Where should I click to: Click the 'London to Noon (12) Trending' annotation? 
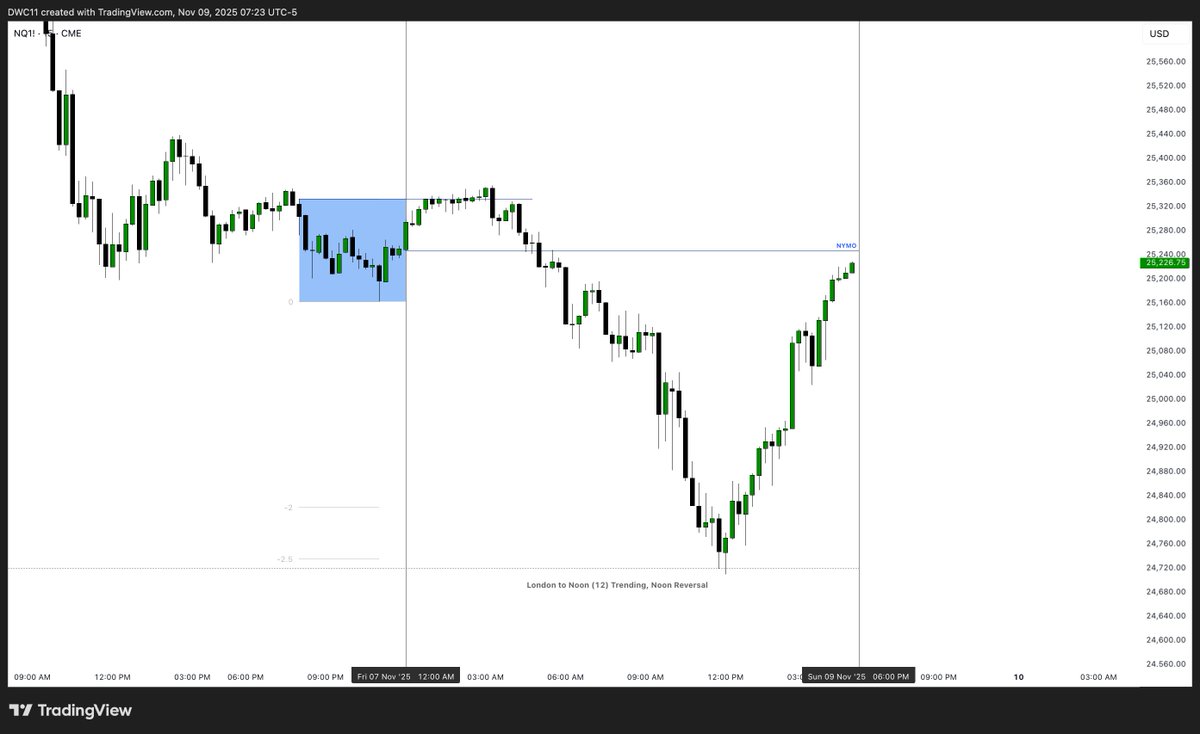tap(617, 585)
